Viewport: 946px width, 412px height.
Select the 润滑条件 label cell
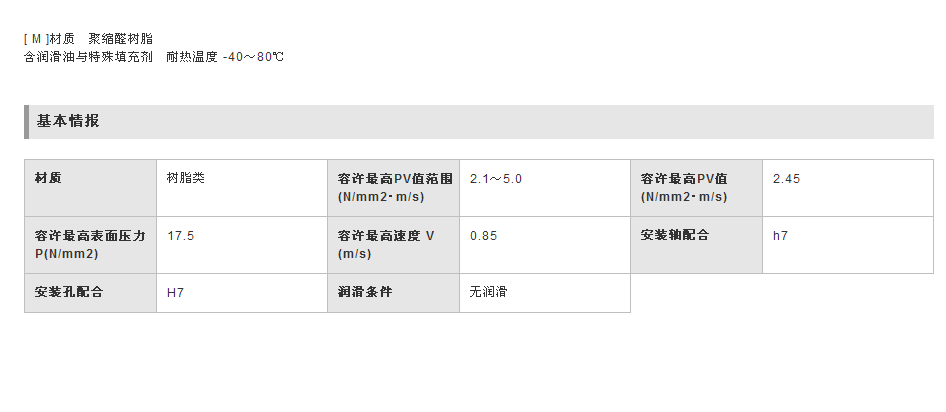pyautogui.click(x=393, y=293)
